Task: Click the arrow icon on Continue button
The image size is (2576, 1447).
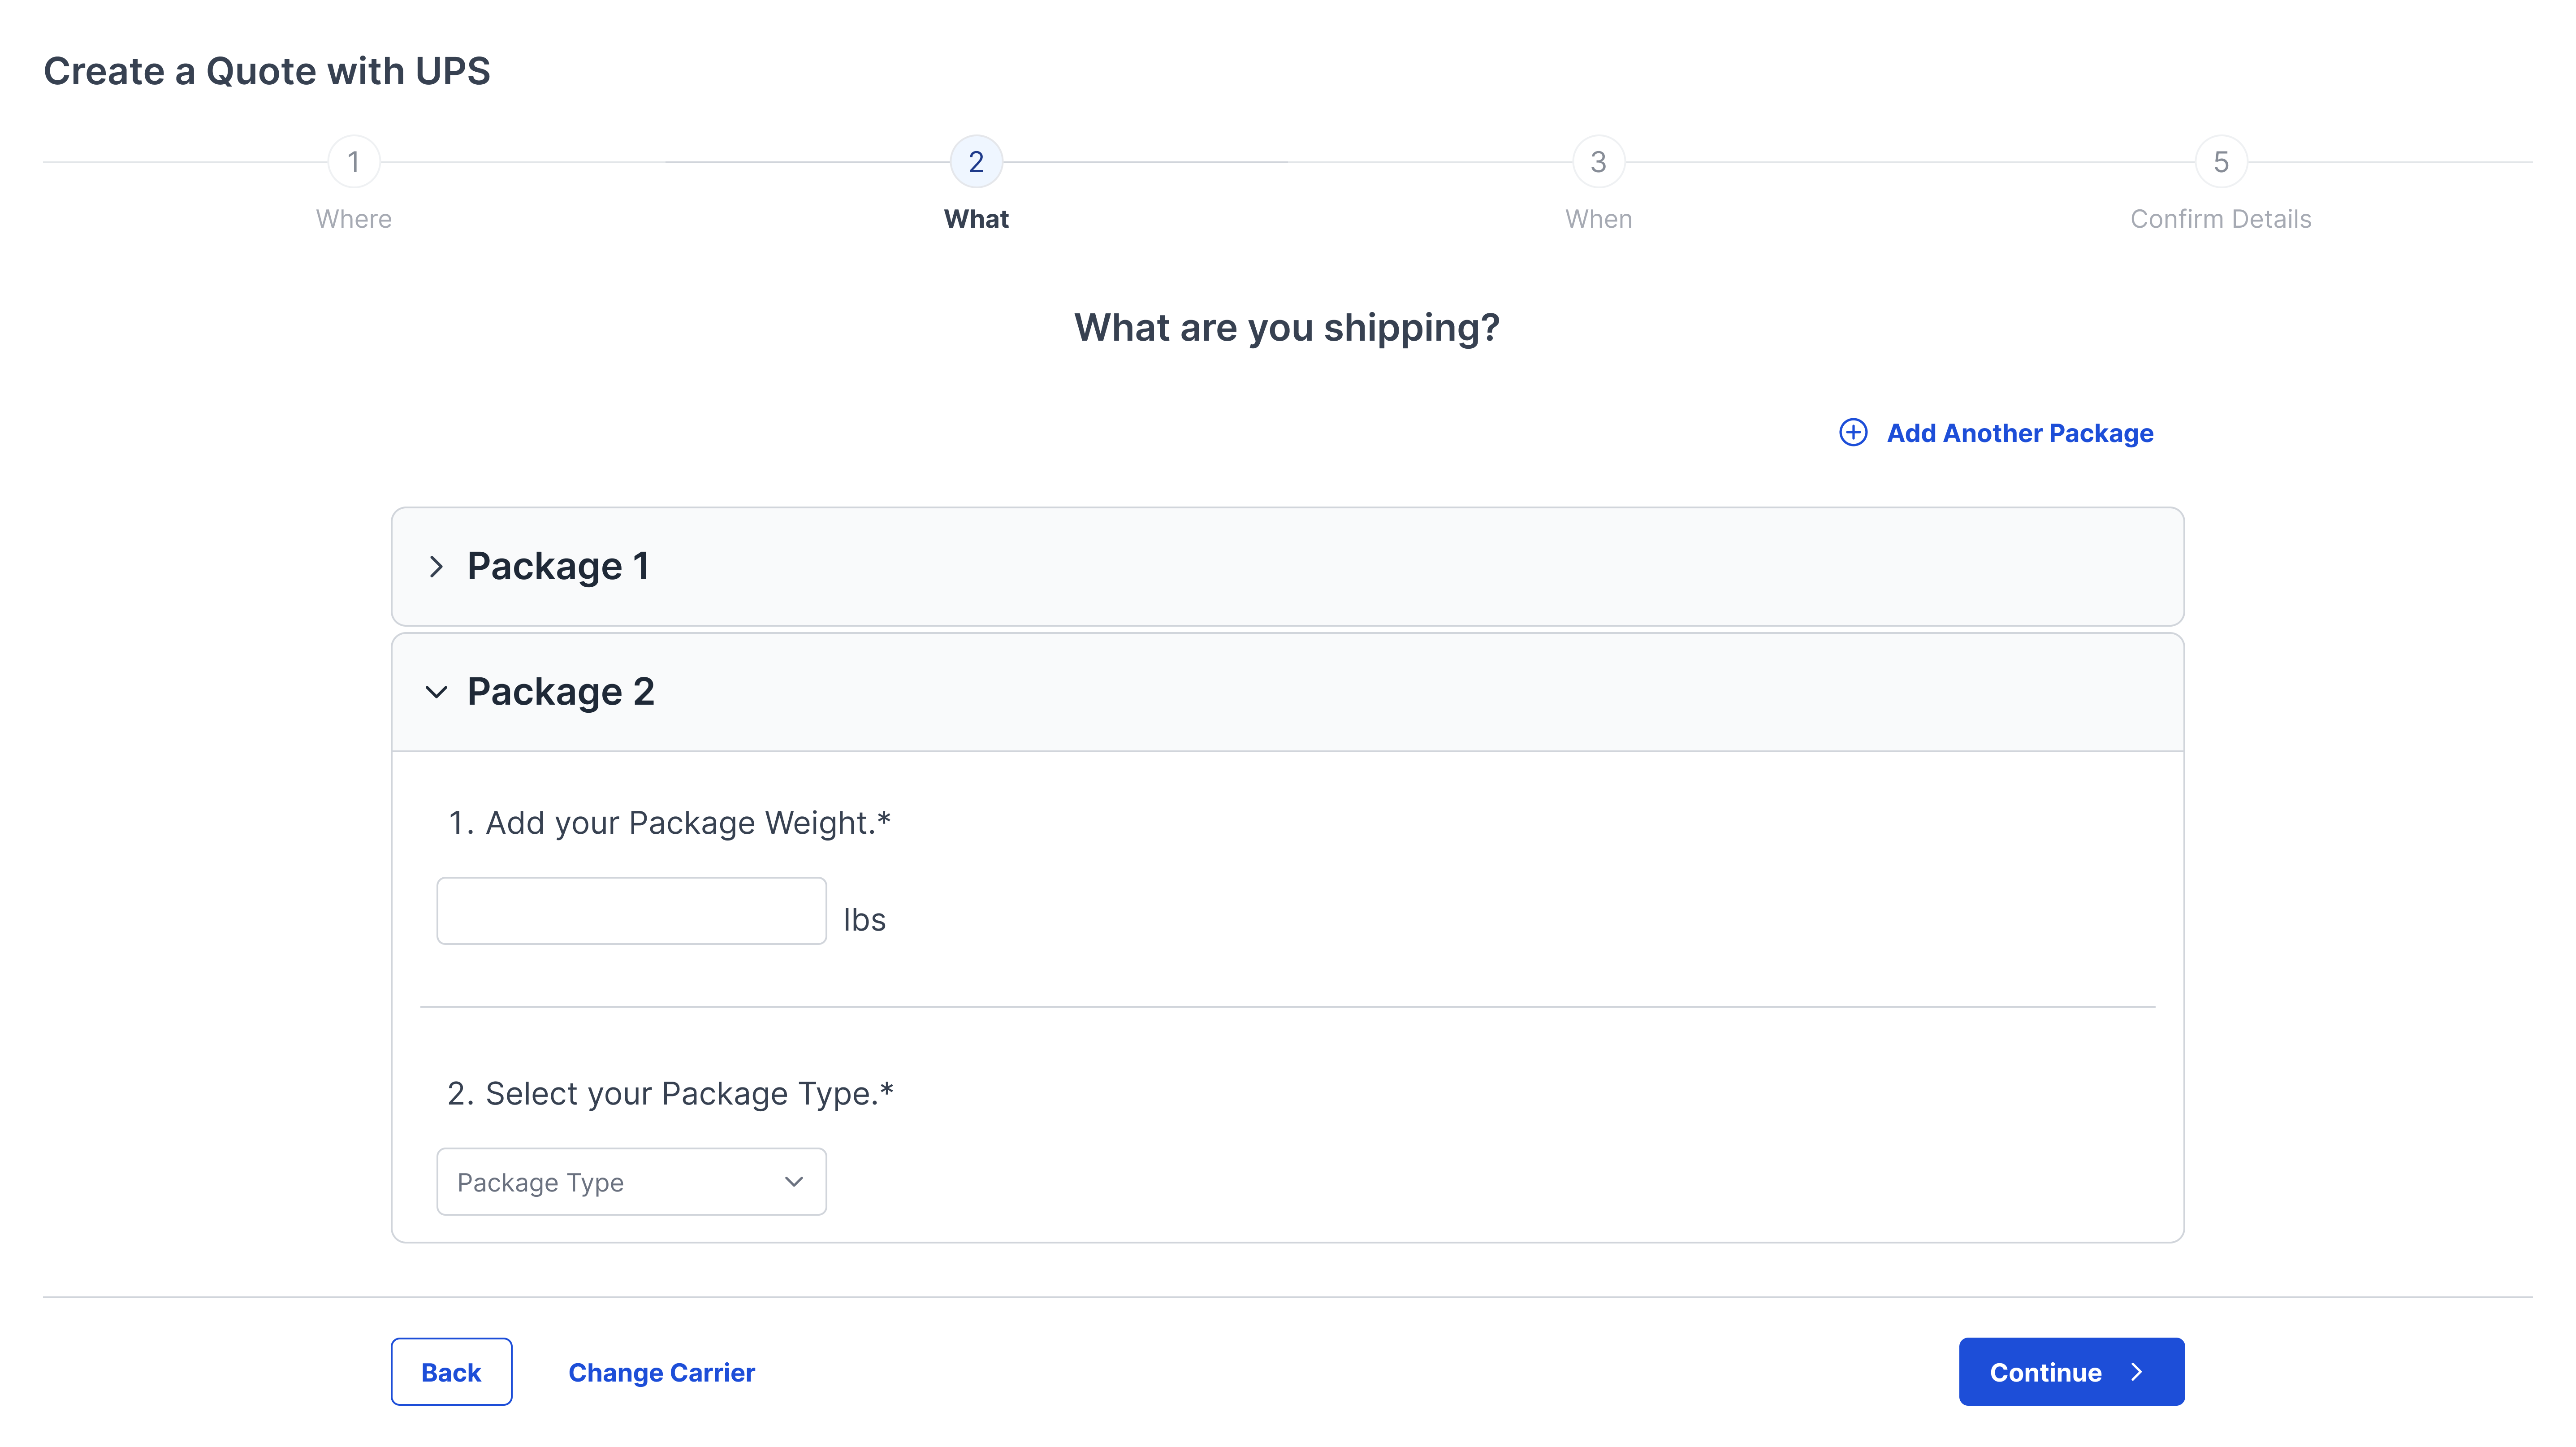Action: (x=2137, y=1372)
